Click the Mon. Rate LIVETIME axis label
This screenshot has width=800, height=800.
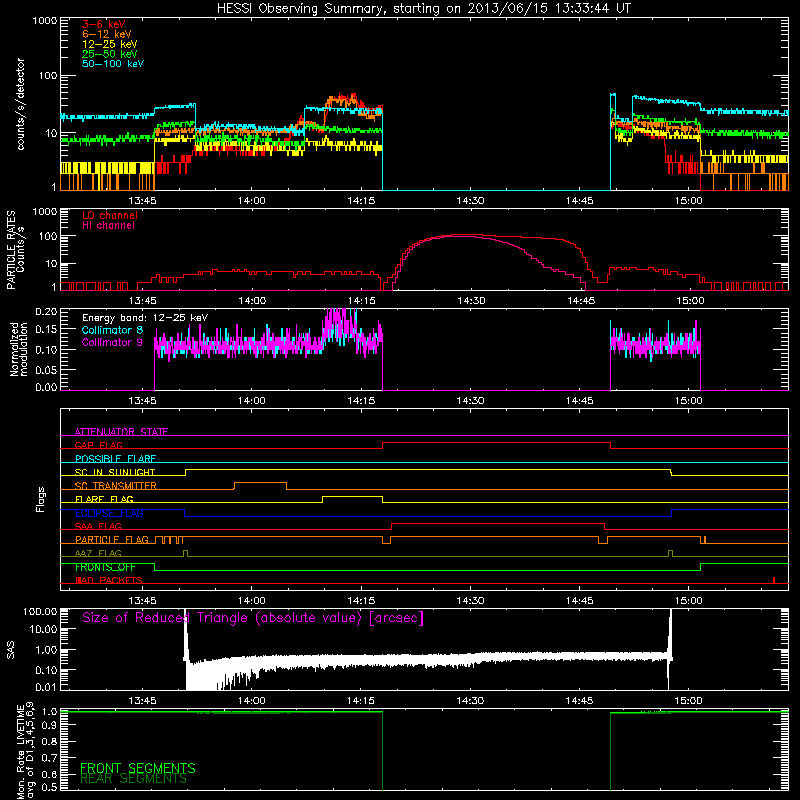point(24,750)
